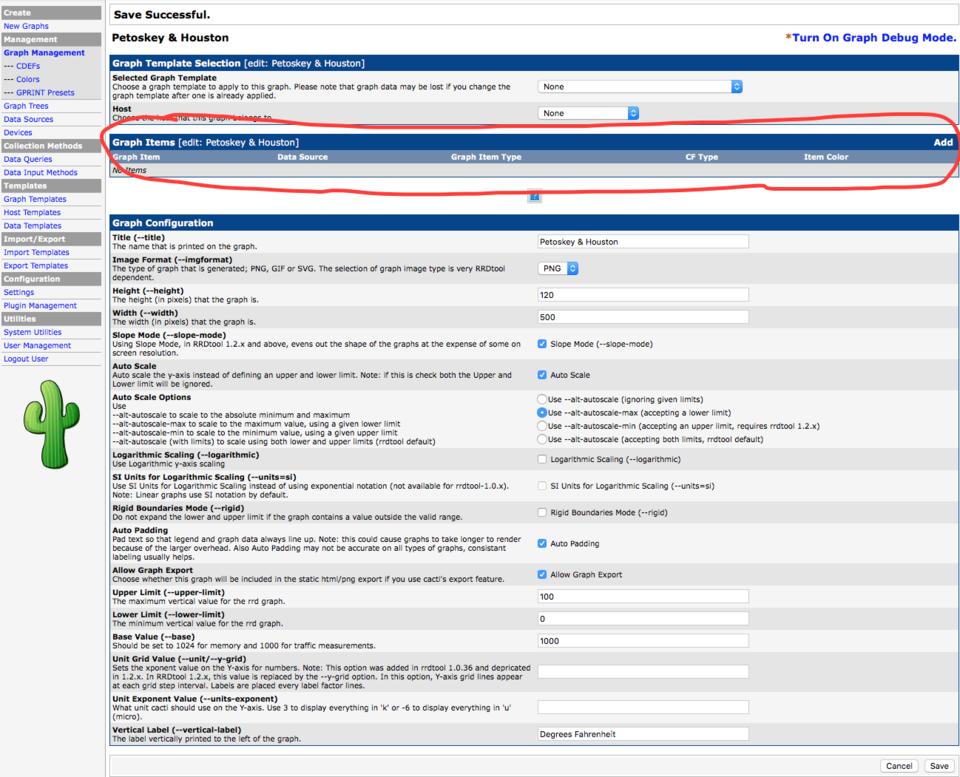Expand the Image Format PNG dropdown
The width and height of the screenshot is (960, 777).
[559, 268]
